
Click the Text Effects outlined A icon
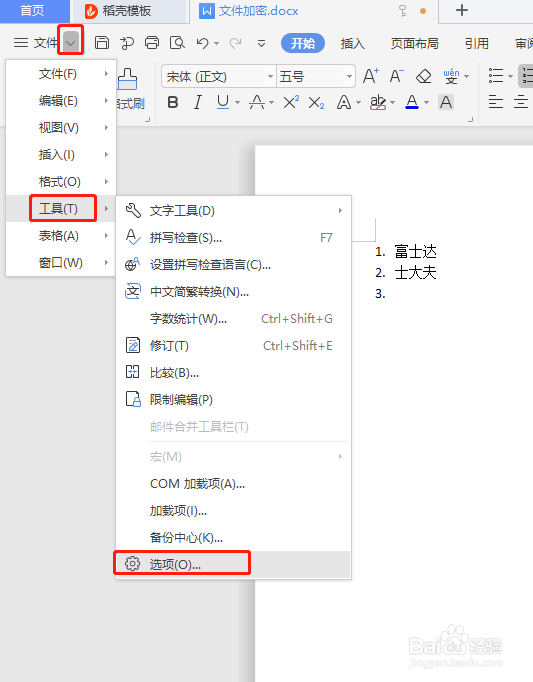click(x=344, y=103)
